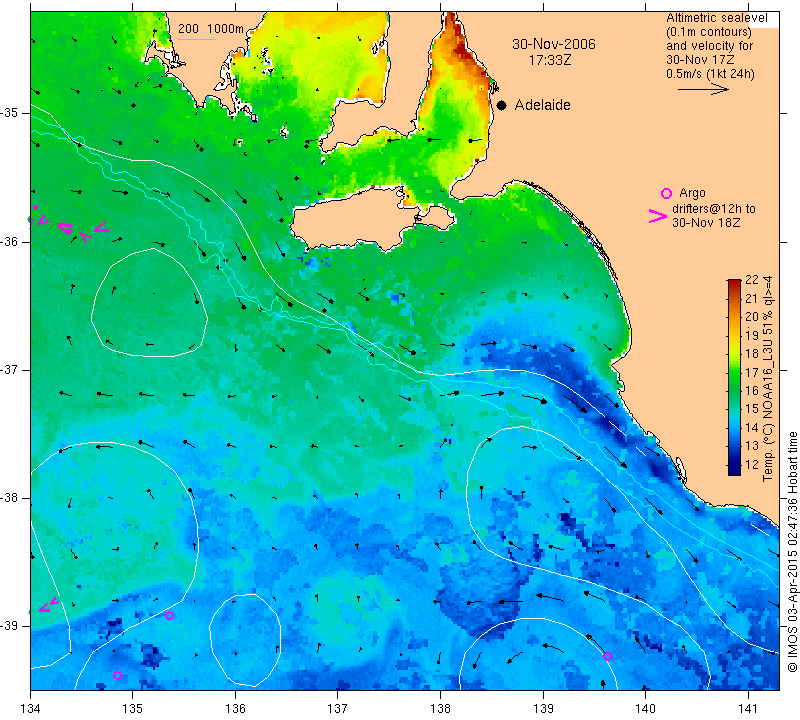Click the magenta Argo circle in the legend

point(666,193)
